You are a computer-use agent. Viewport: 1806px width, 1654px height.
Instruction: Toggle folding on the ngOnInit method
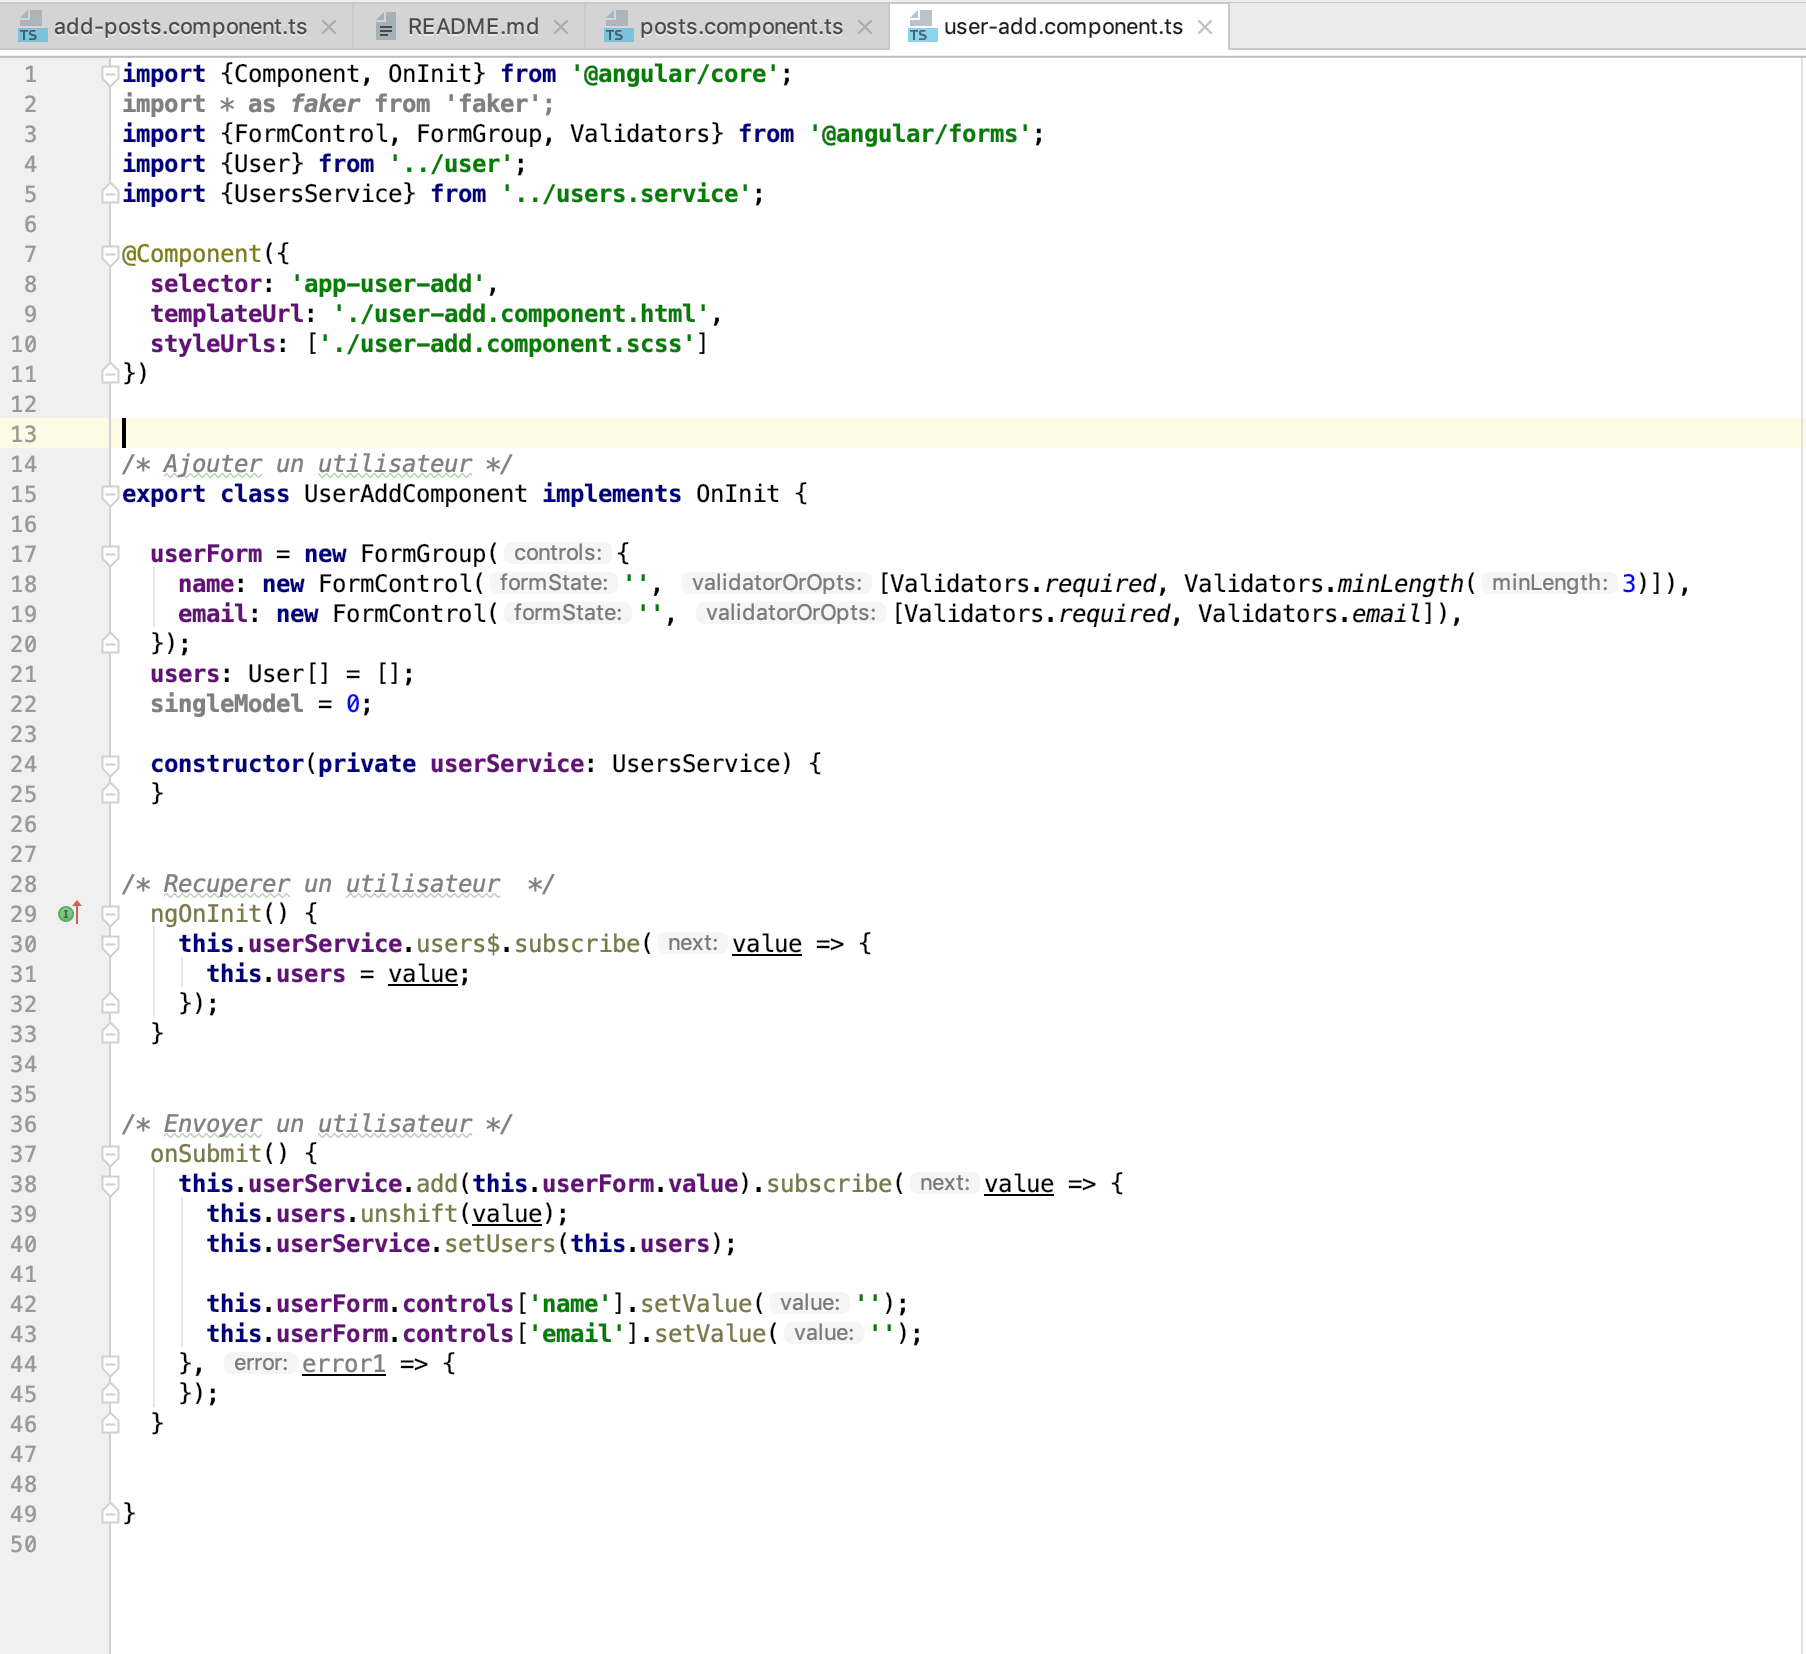click(108, 913)
